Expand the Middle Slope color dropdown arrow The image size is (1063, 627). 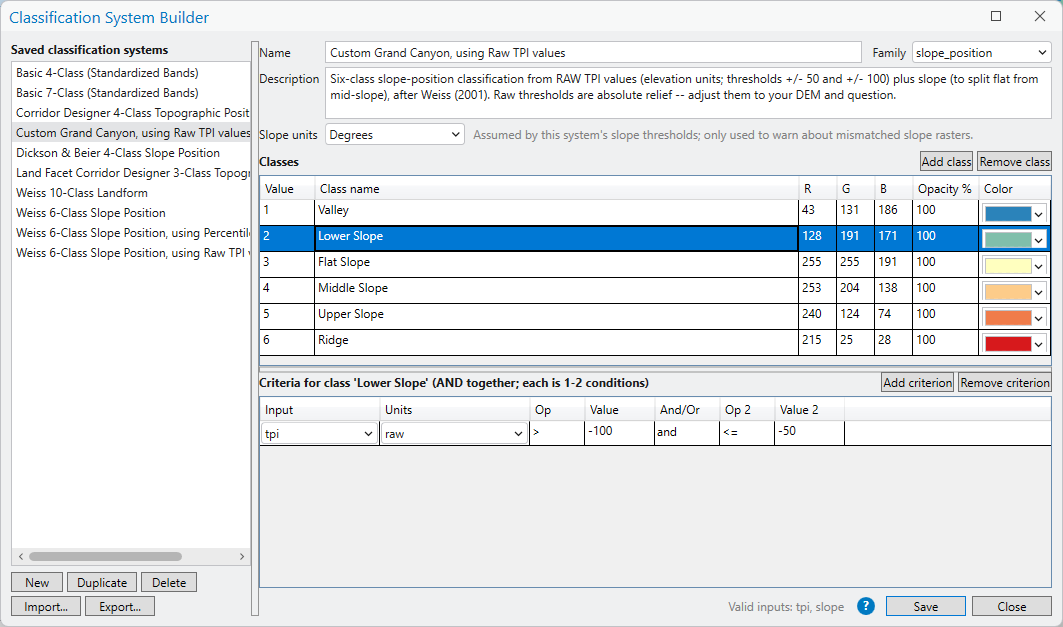[1039, 292]
